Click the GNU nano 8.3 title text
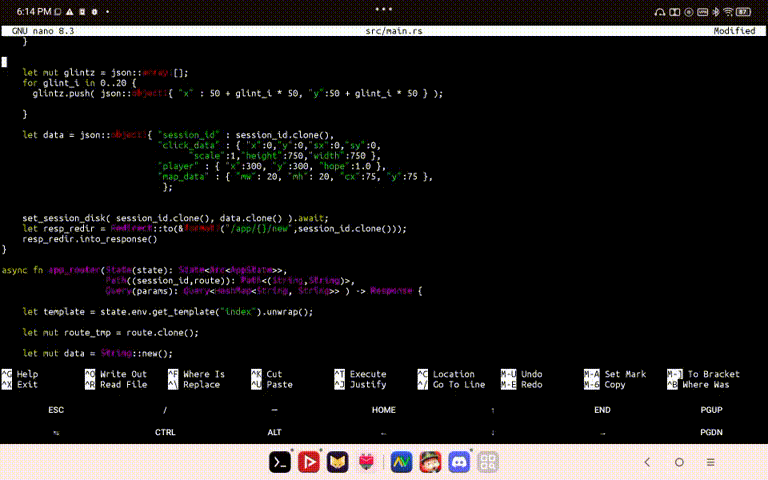The width and height of the screenshot is (768, 480). [43, 31]
